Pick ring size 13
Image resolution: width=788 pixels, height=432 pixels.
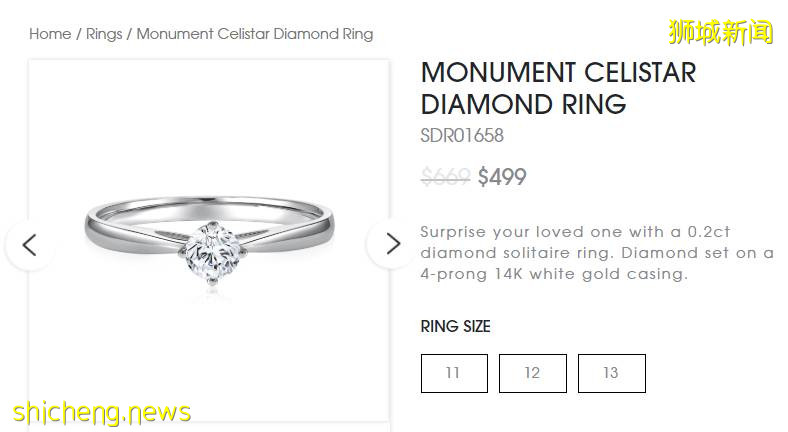[x=611, y=373]
